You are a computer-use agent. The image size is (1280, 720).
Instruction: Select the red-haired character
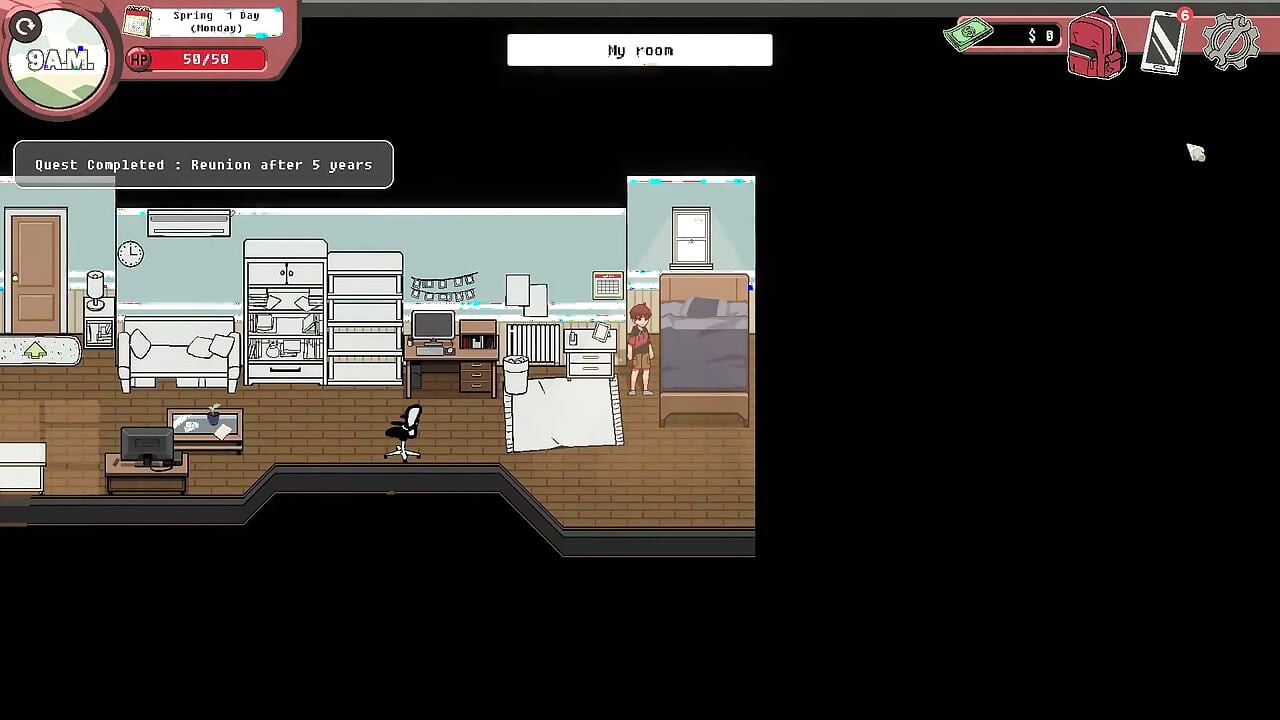tap(640, 349)
